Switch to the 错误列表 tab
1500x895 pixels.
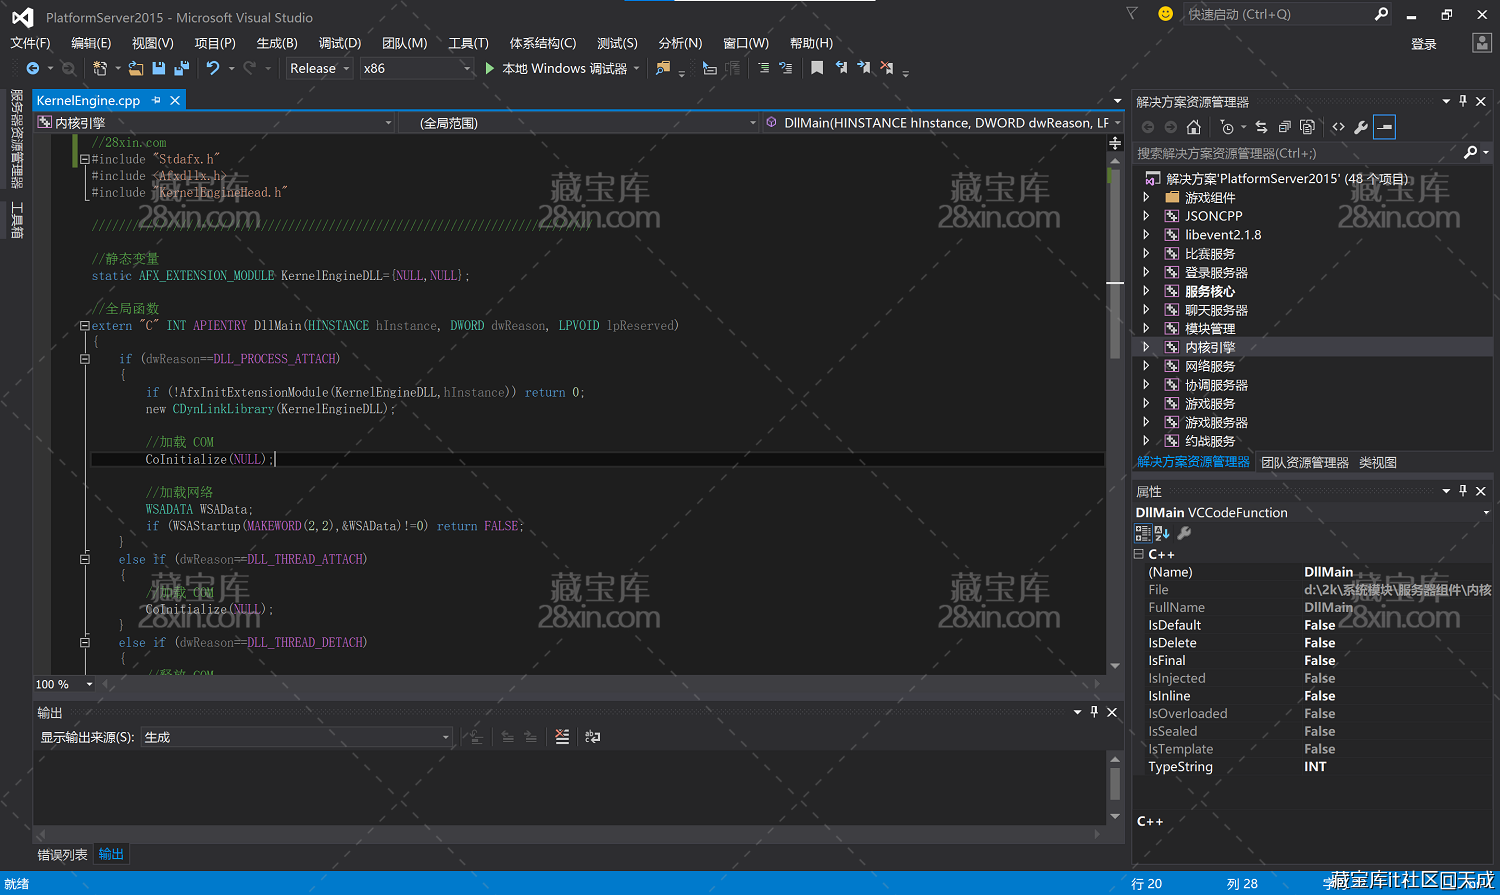point(62,854)
